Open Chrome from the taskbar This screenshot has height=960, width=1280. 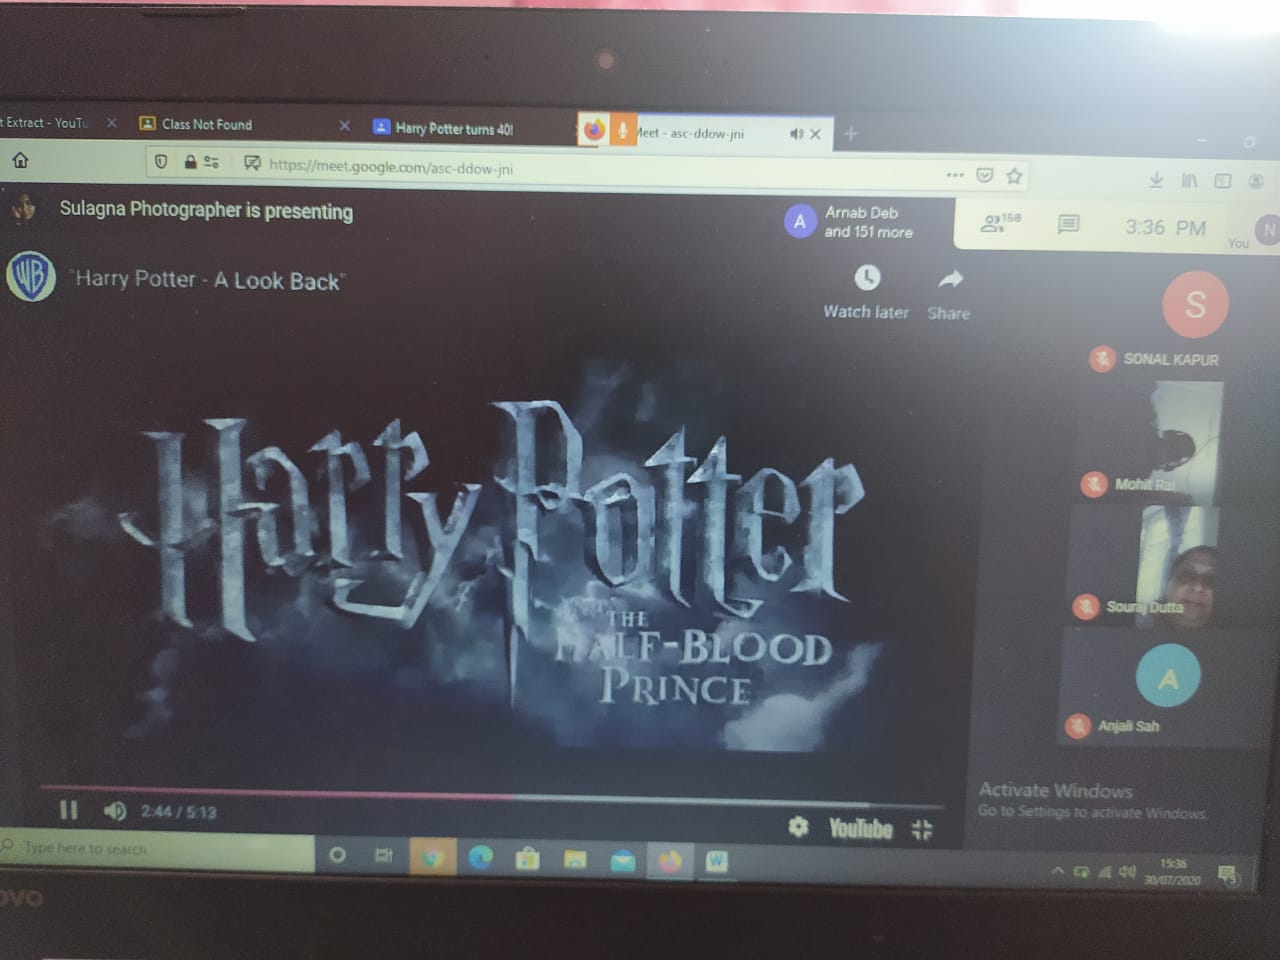coord(431,857)
